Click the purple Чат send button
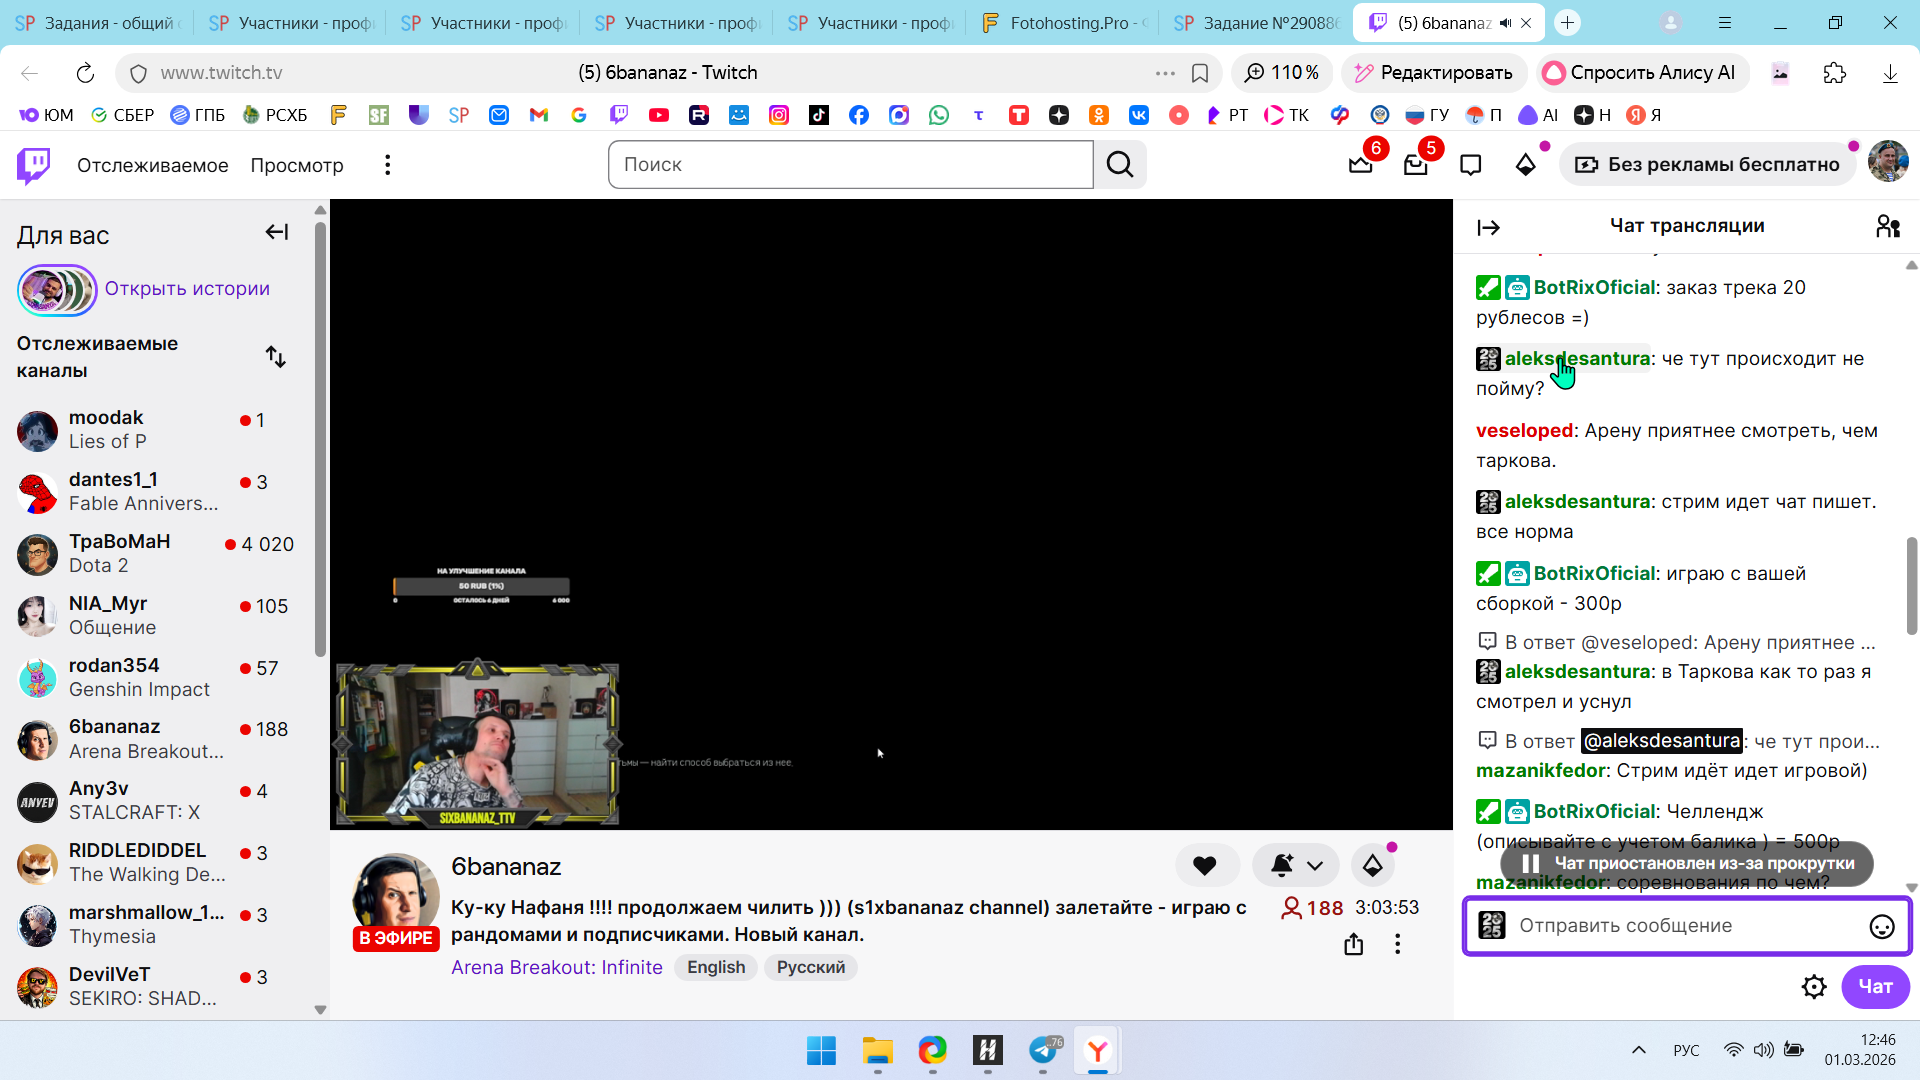 point(1874,987)
